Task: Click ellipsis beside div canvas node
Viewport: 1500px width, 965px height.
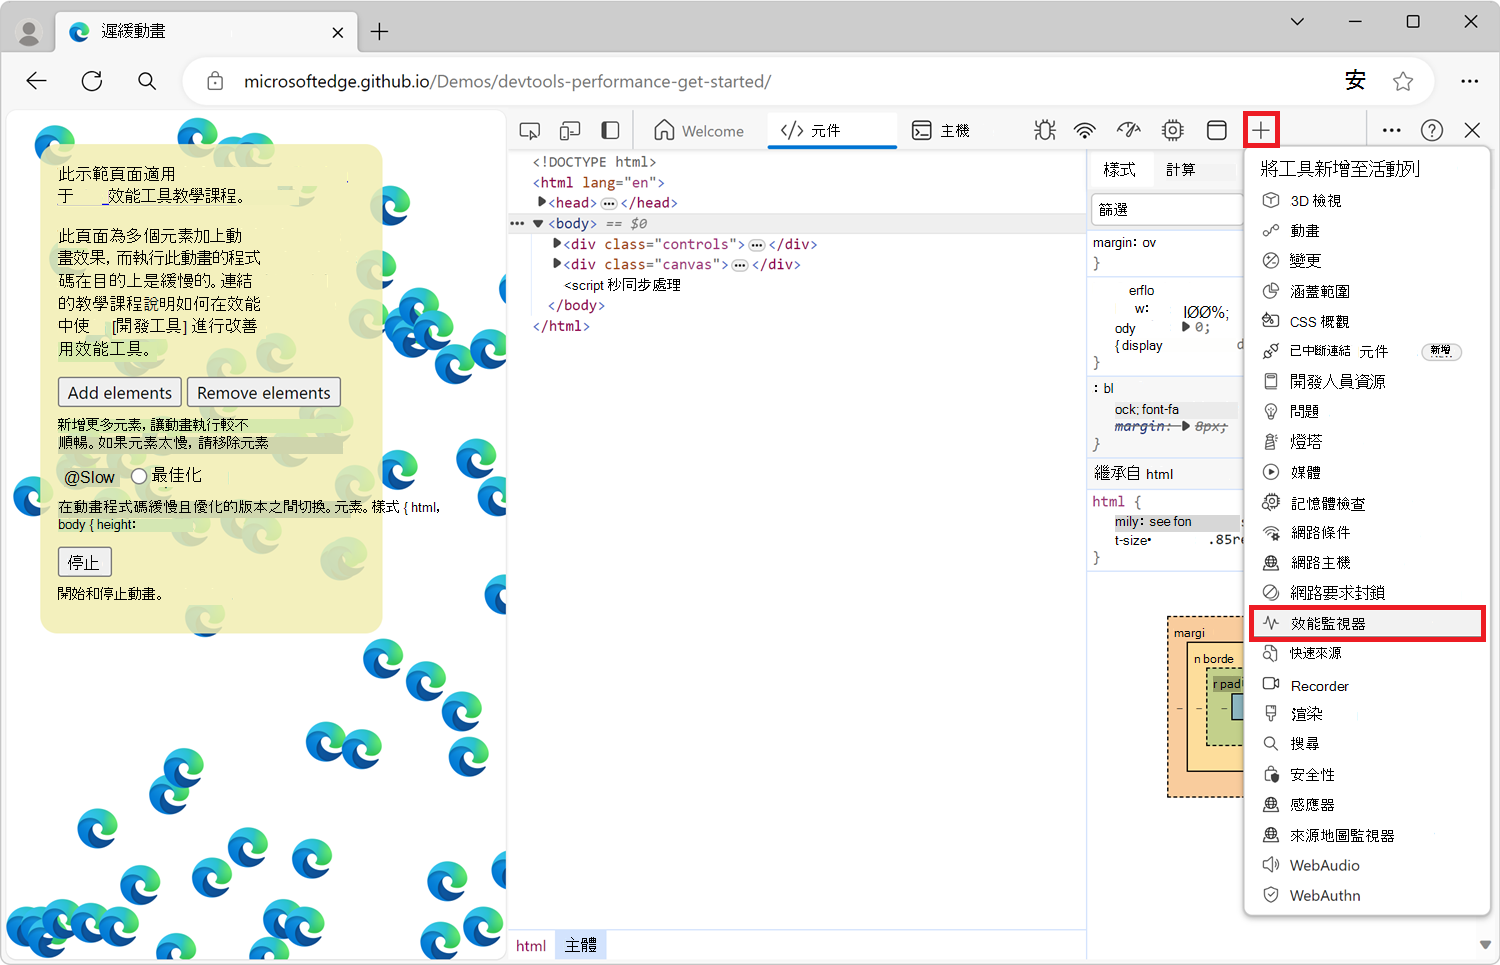Action: tap(740, 265)
